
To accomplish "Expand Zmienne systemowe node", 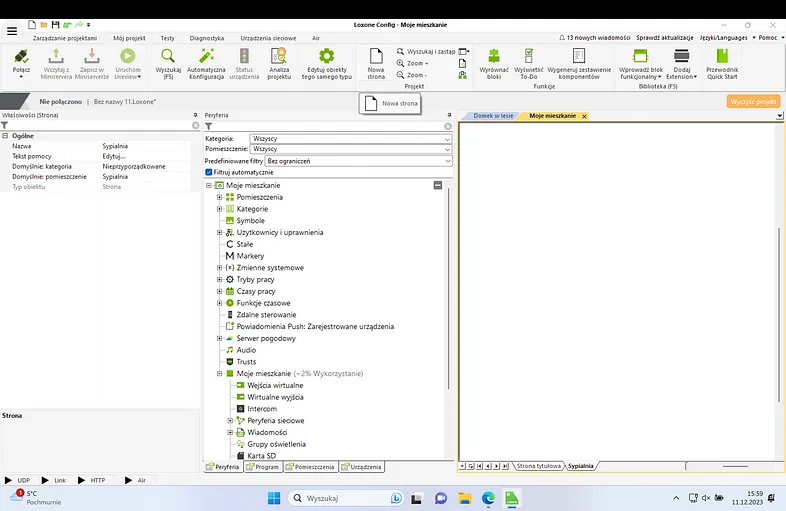I will (219, 268).
